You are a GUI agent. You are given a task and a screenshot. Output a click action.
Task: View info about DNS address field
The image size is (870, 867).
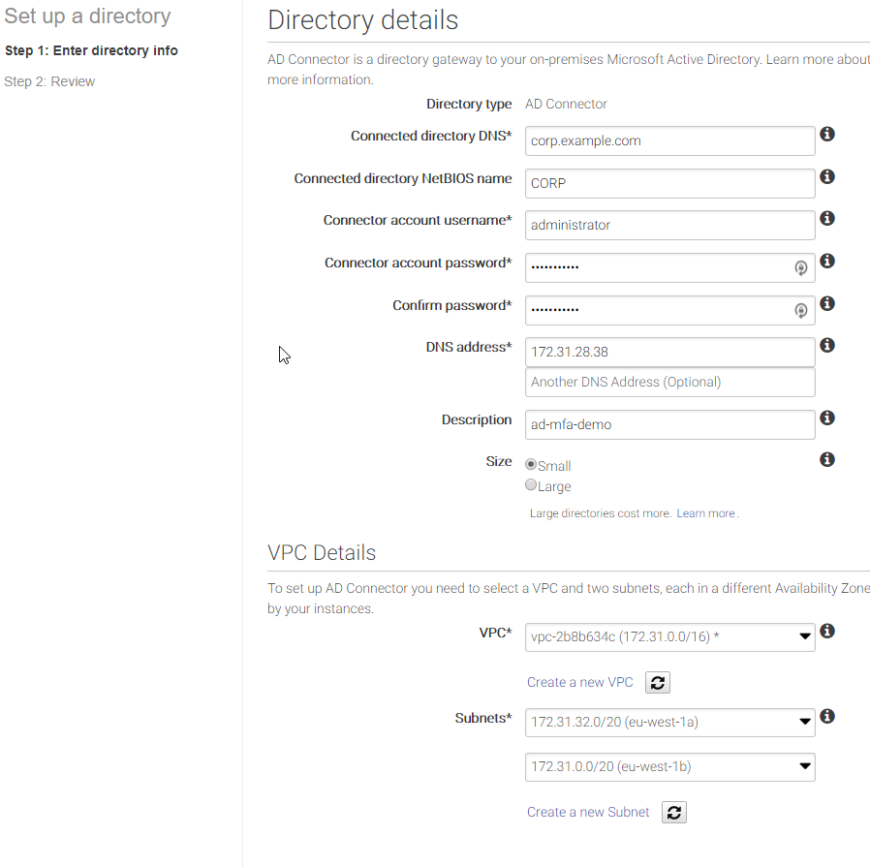pyautogui.click(x=827, y=344)
